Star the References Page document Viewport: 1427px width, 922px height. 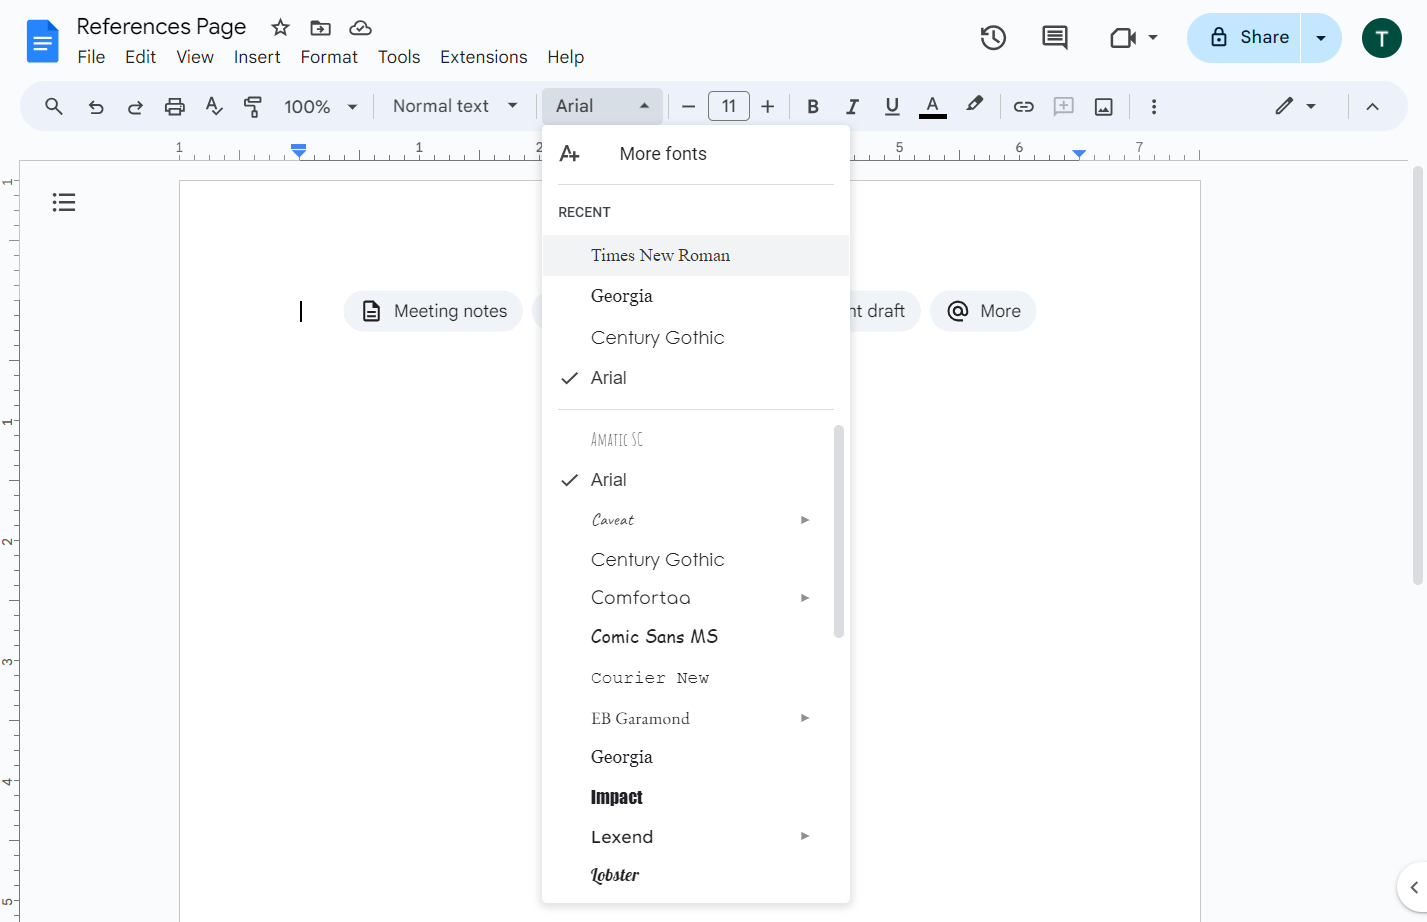[281, 27]
